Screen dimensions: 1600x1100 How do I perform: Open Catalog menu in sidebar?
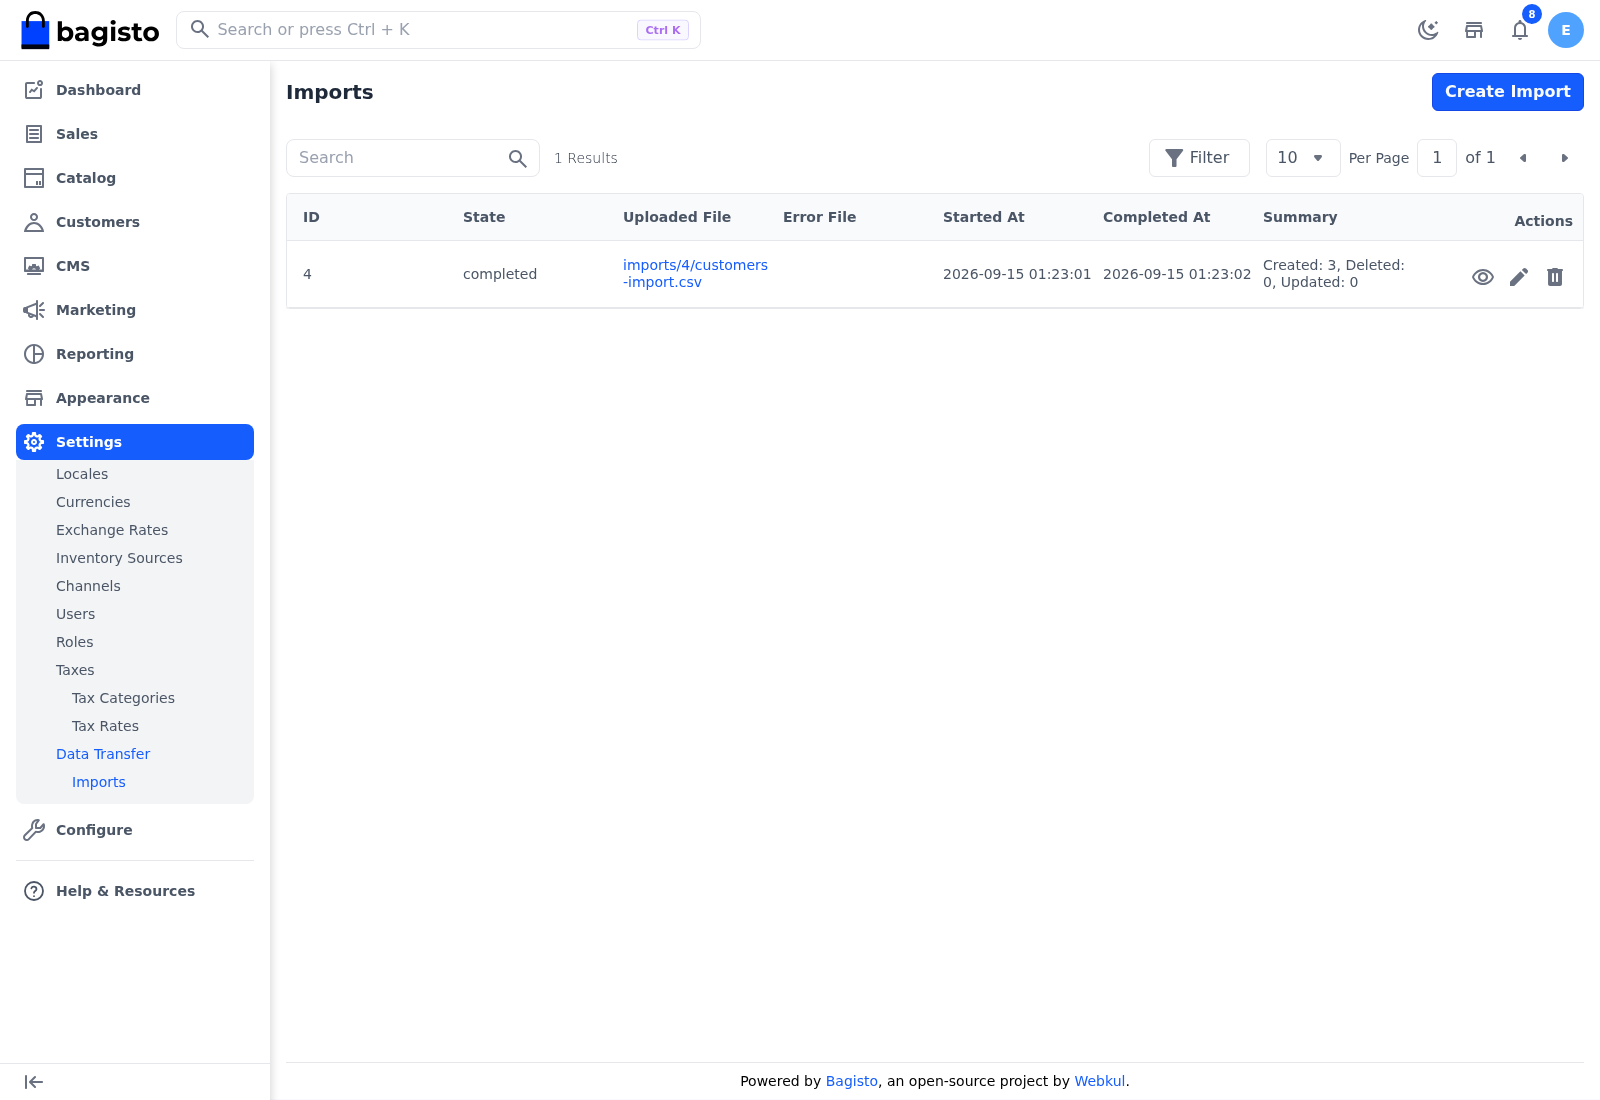pos(135,178)
